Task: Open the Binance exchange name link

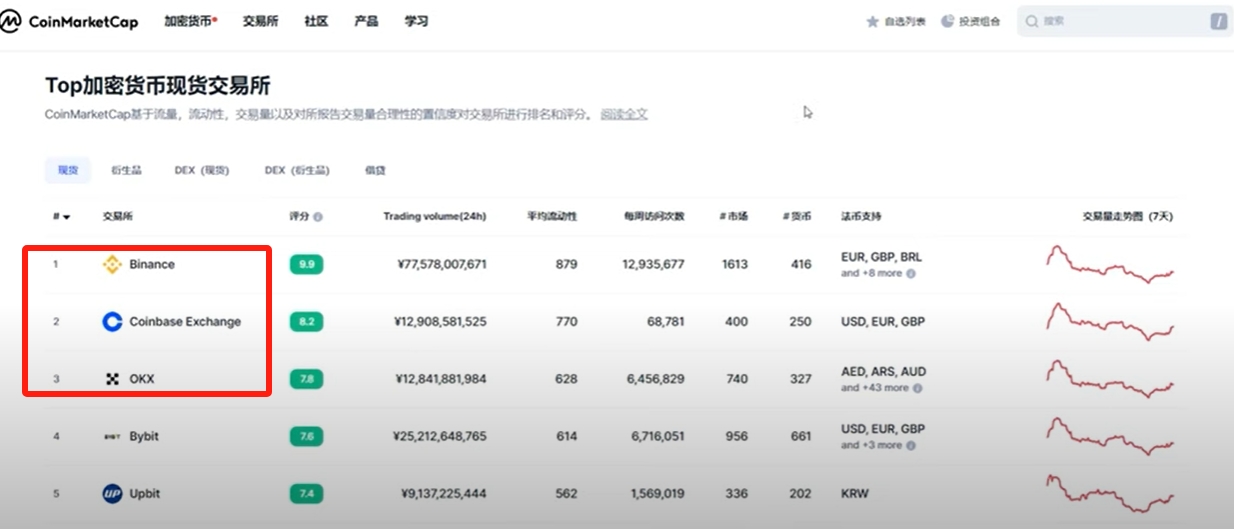Action: 152,264
